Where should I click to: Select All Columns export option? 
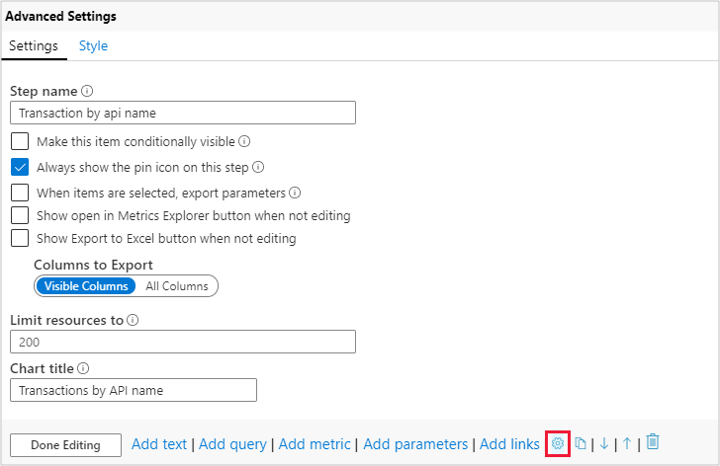pos(177,286)
